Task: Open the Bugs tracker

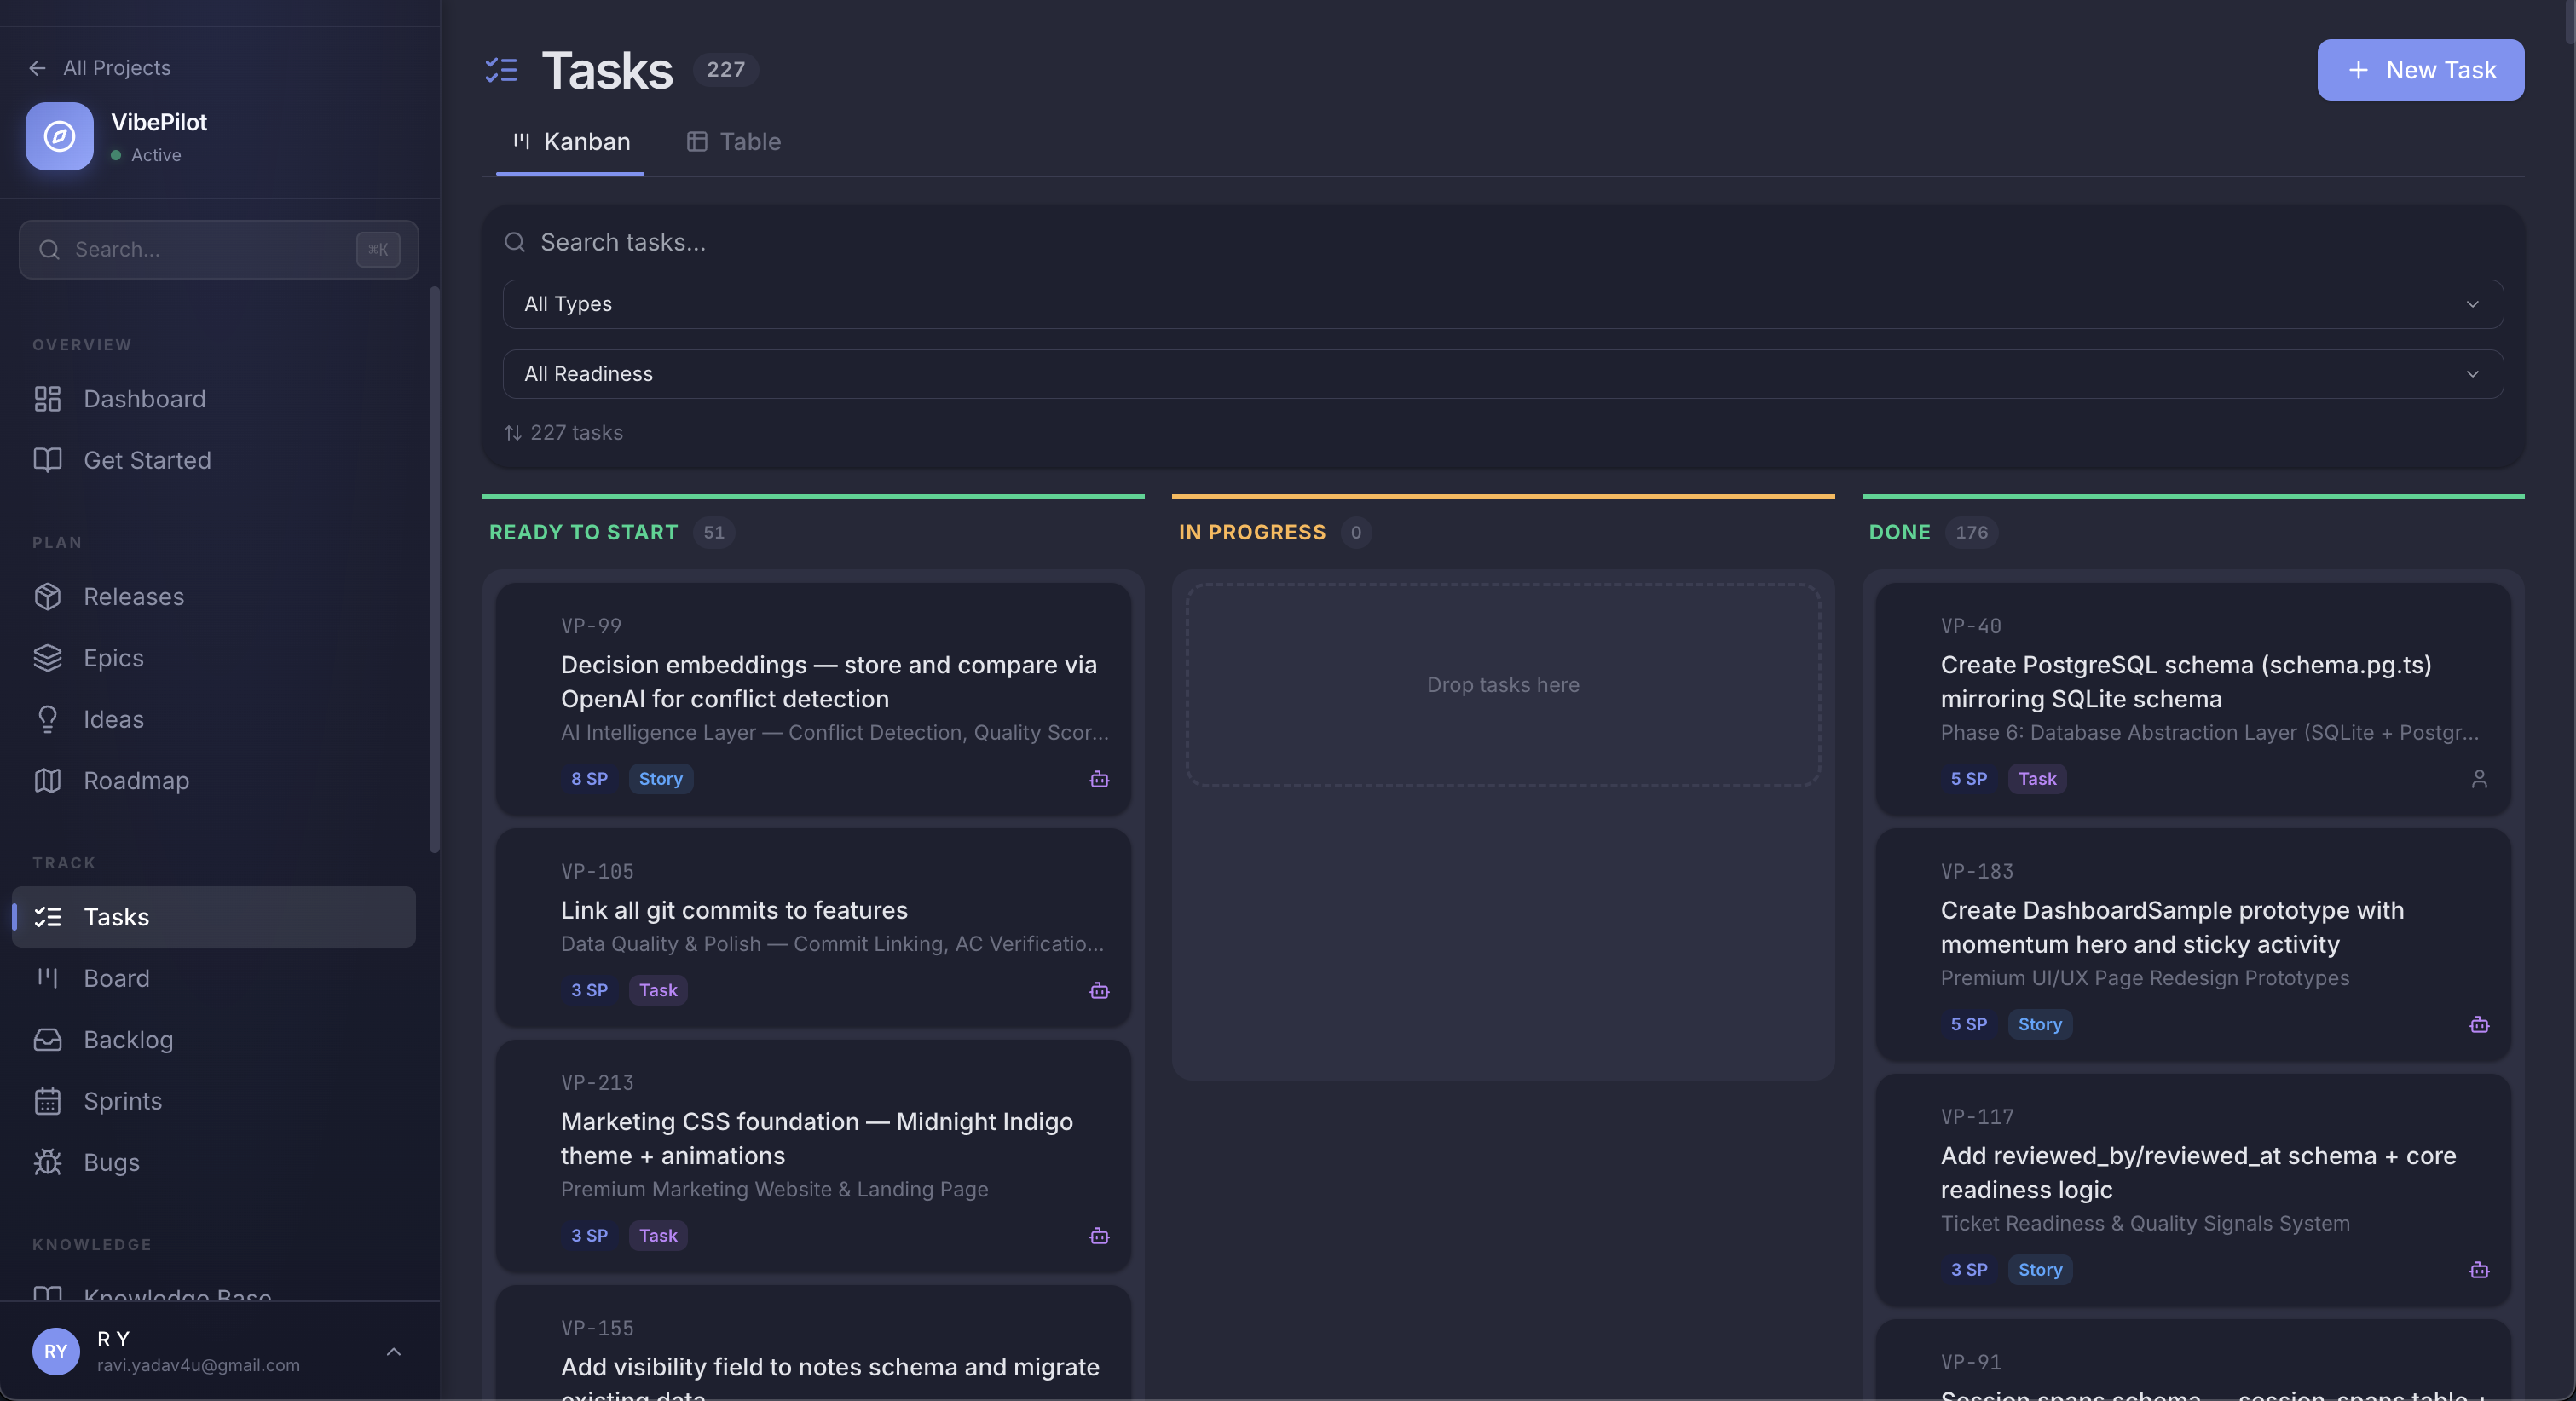Action: pos(110,1162)
